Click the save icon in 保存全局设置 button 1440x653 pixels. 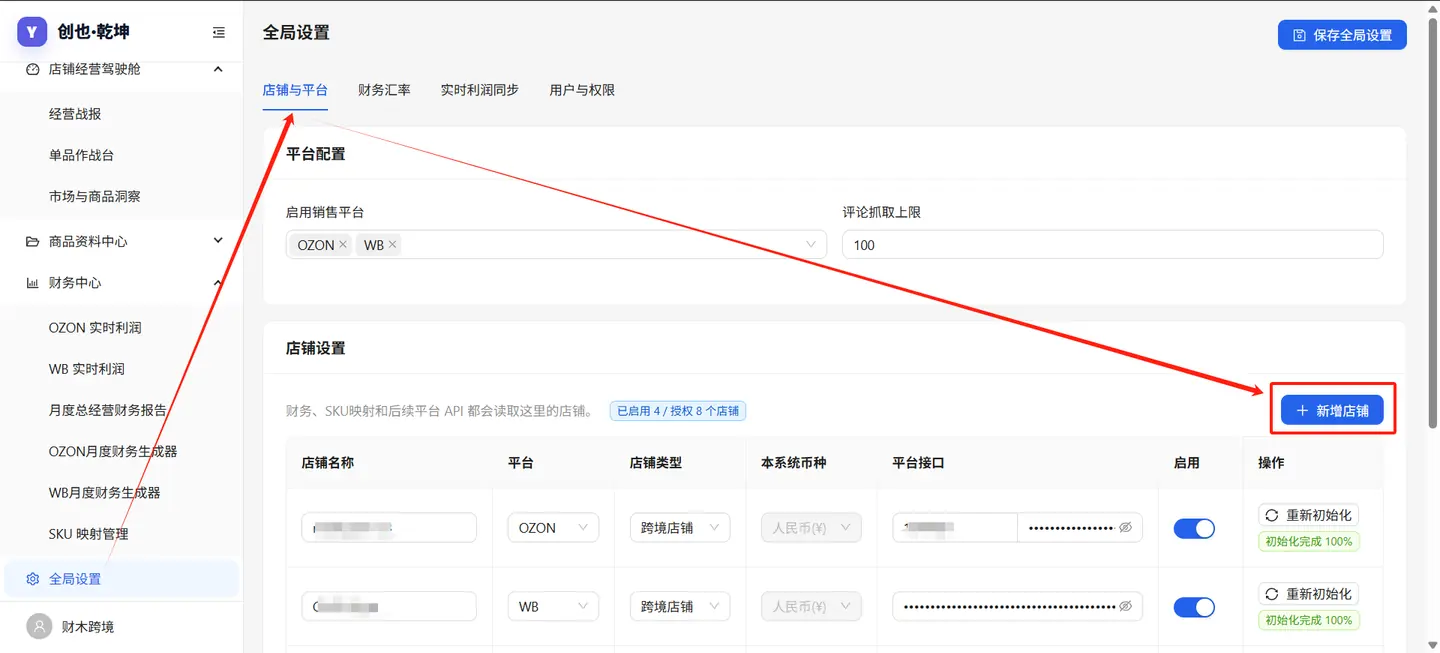[x=1300, y=35]
